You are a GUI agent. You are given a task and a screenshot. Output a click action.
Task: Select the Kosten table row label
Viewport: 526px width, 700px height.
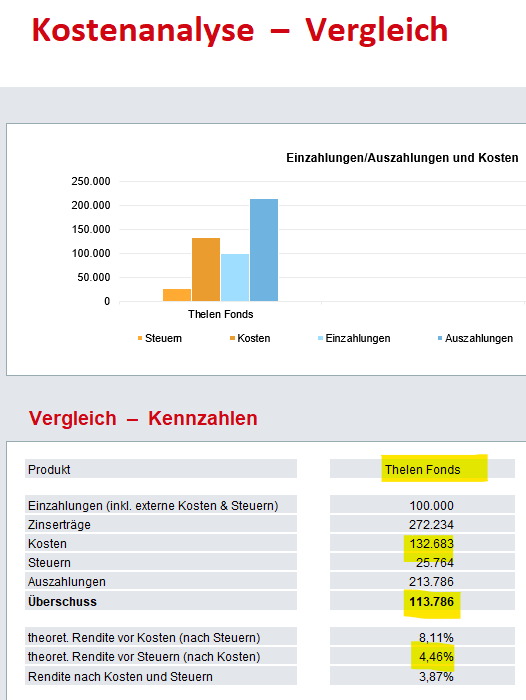pyautogui.click(x=47, y=544)
